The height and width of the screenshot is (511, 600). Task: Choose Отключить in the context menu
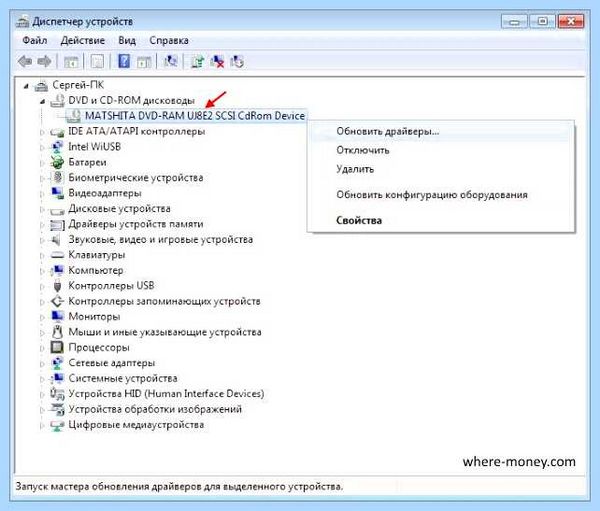441,150
